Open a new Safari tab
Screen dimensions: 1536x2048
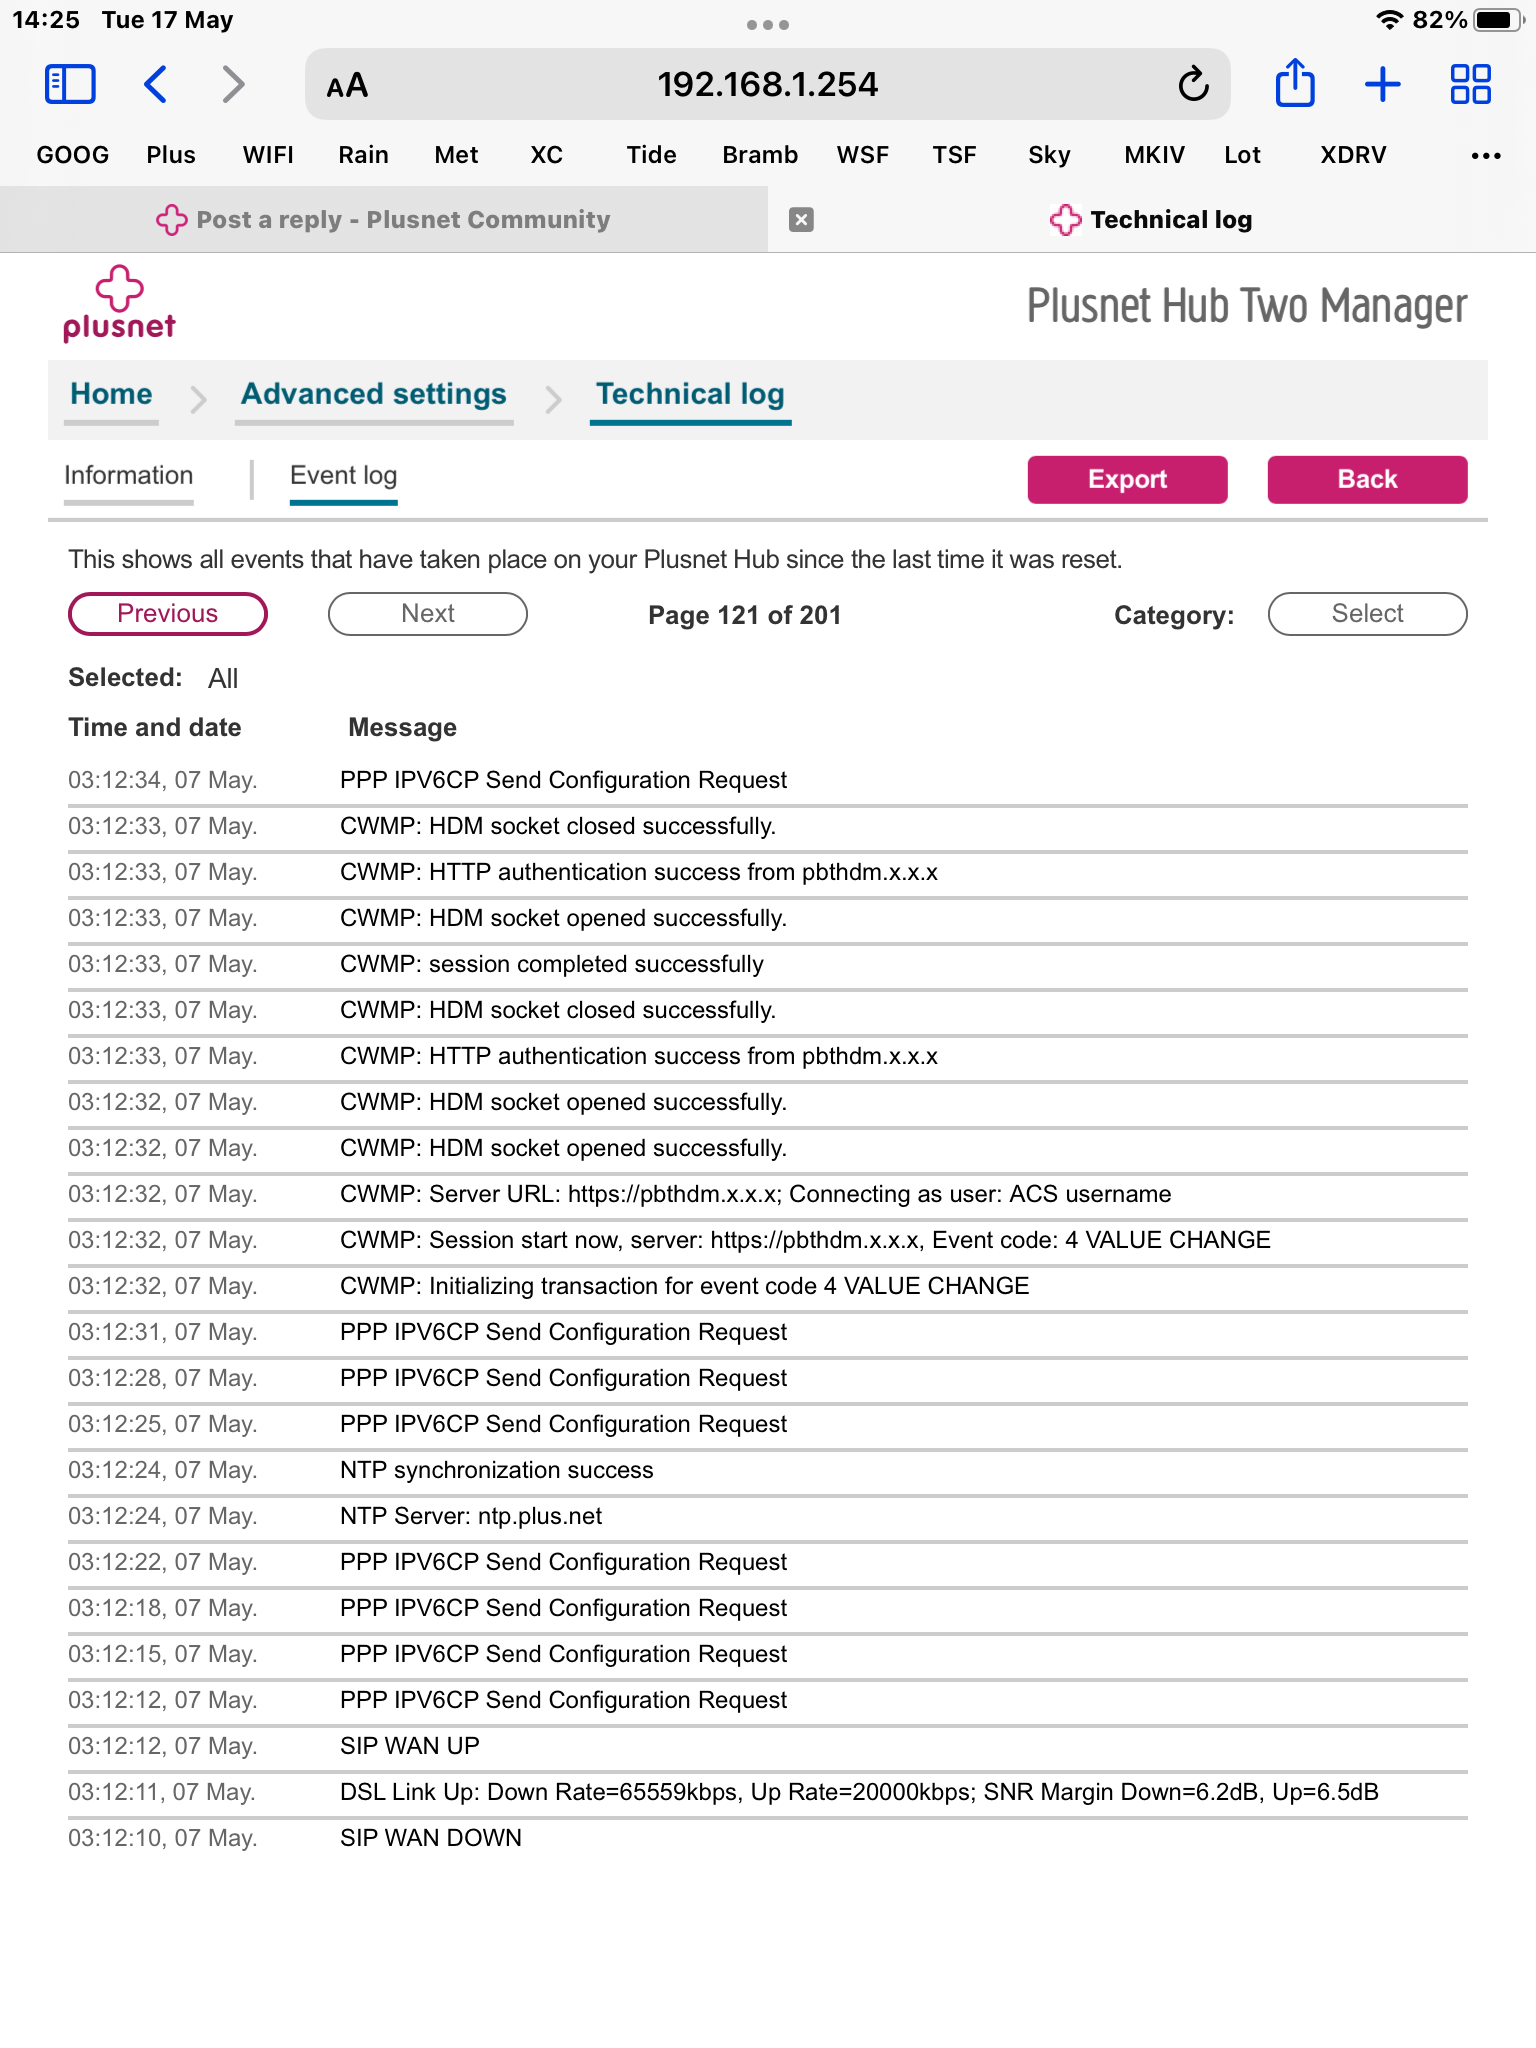click(x=1383, y=84)
